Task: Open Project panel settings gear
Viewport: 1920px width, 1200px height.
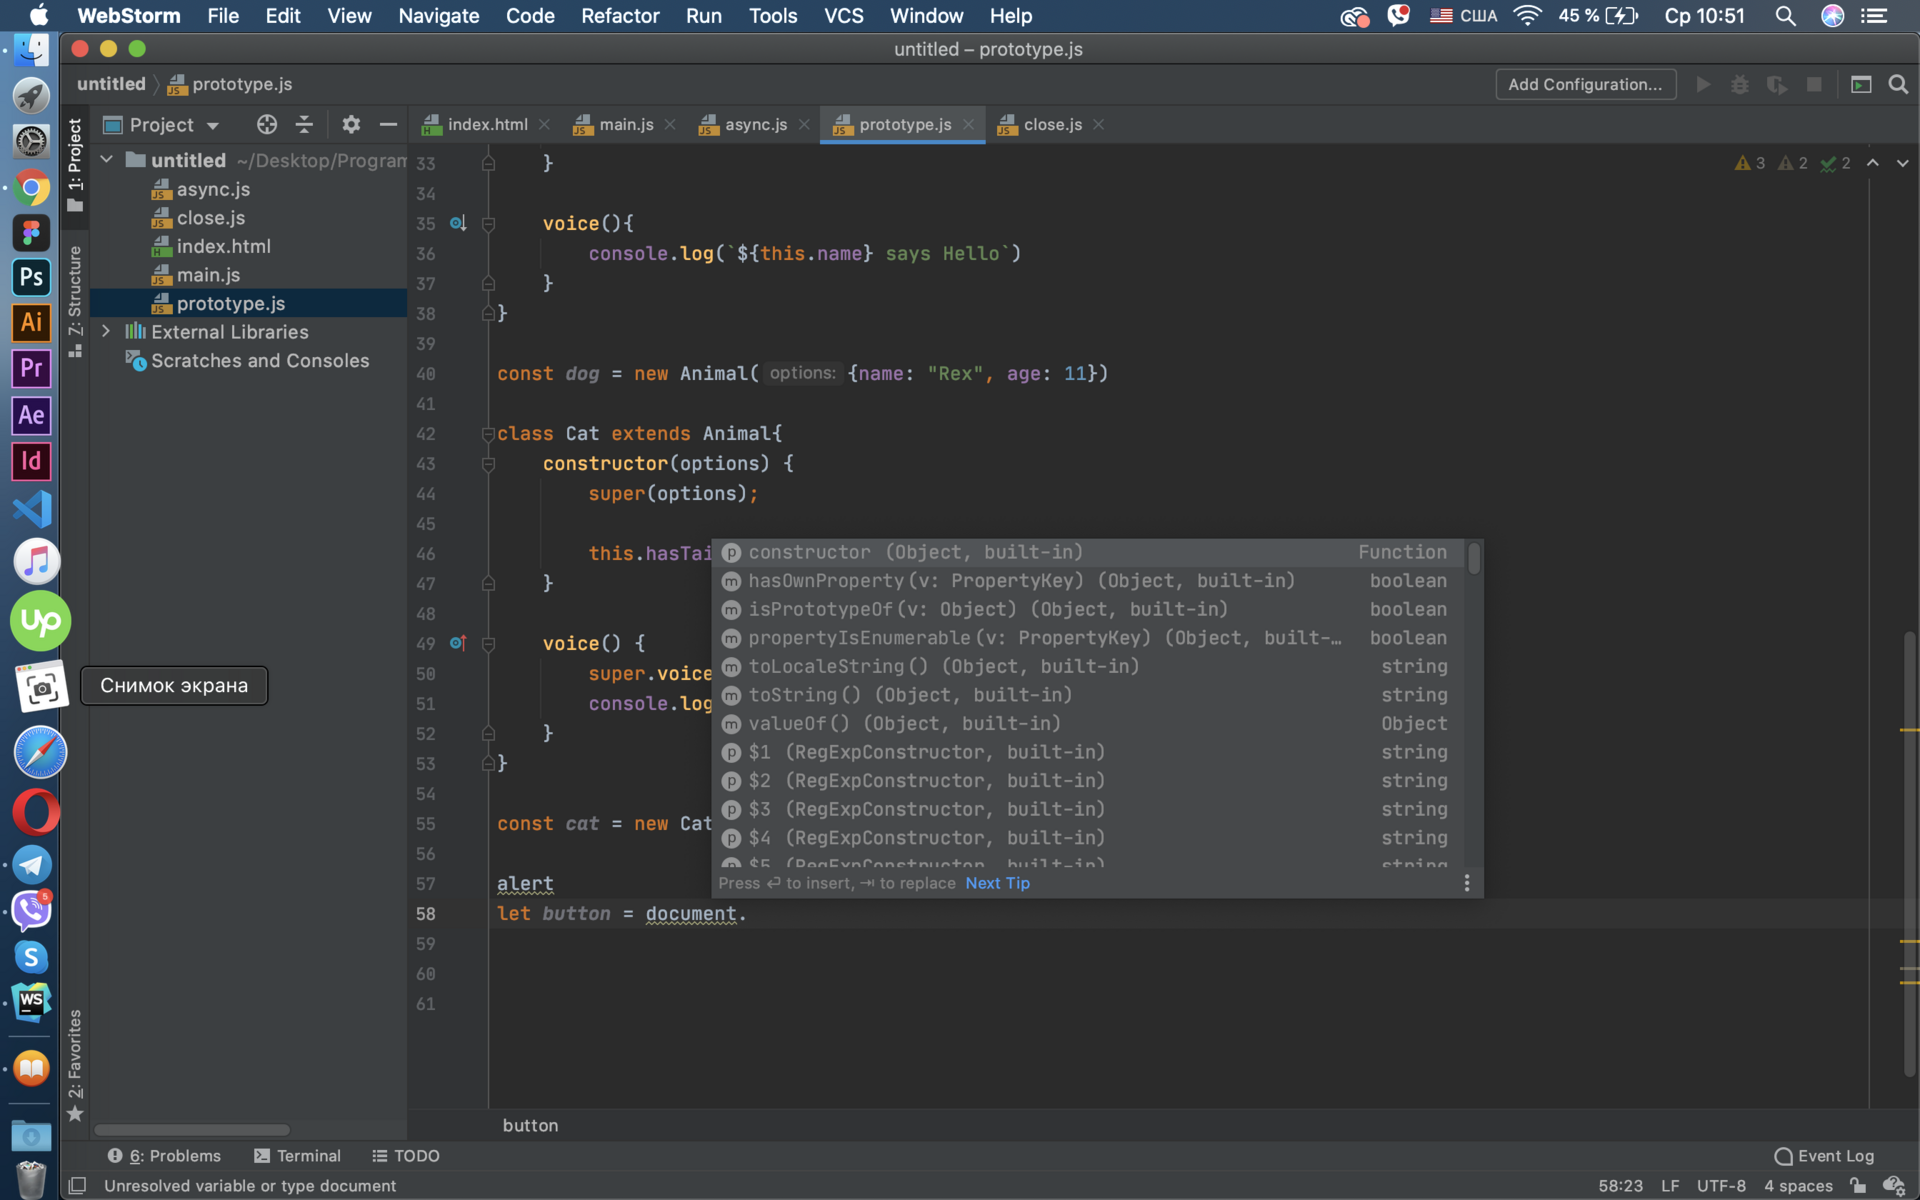Action: pos(351,125)
